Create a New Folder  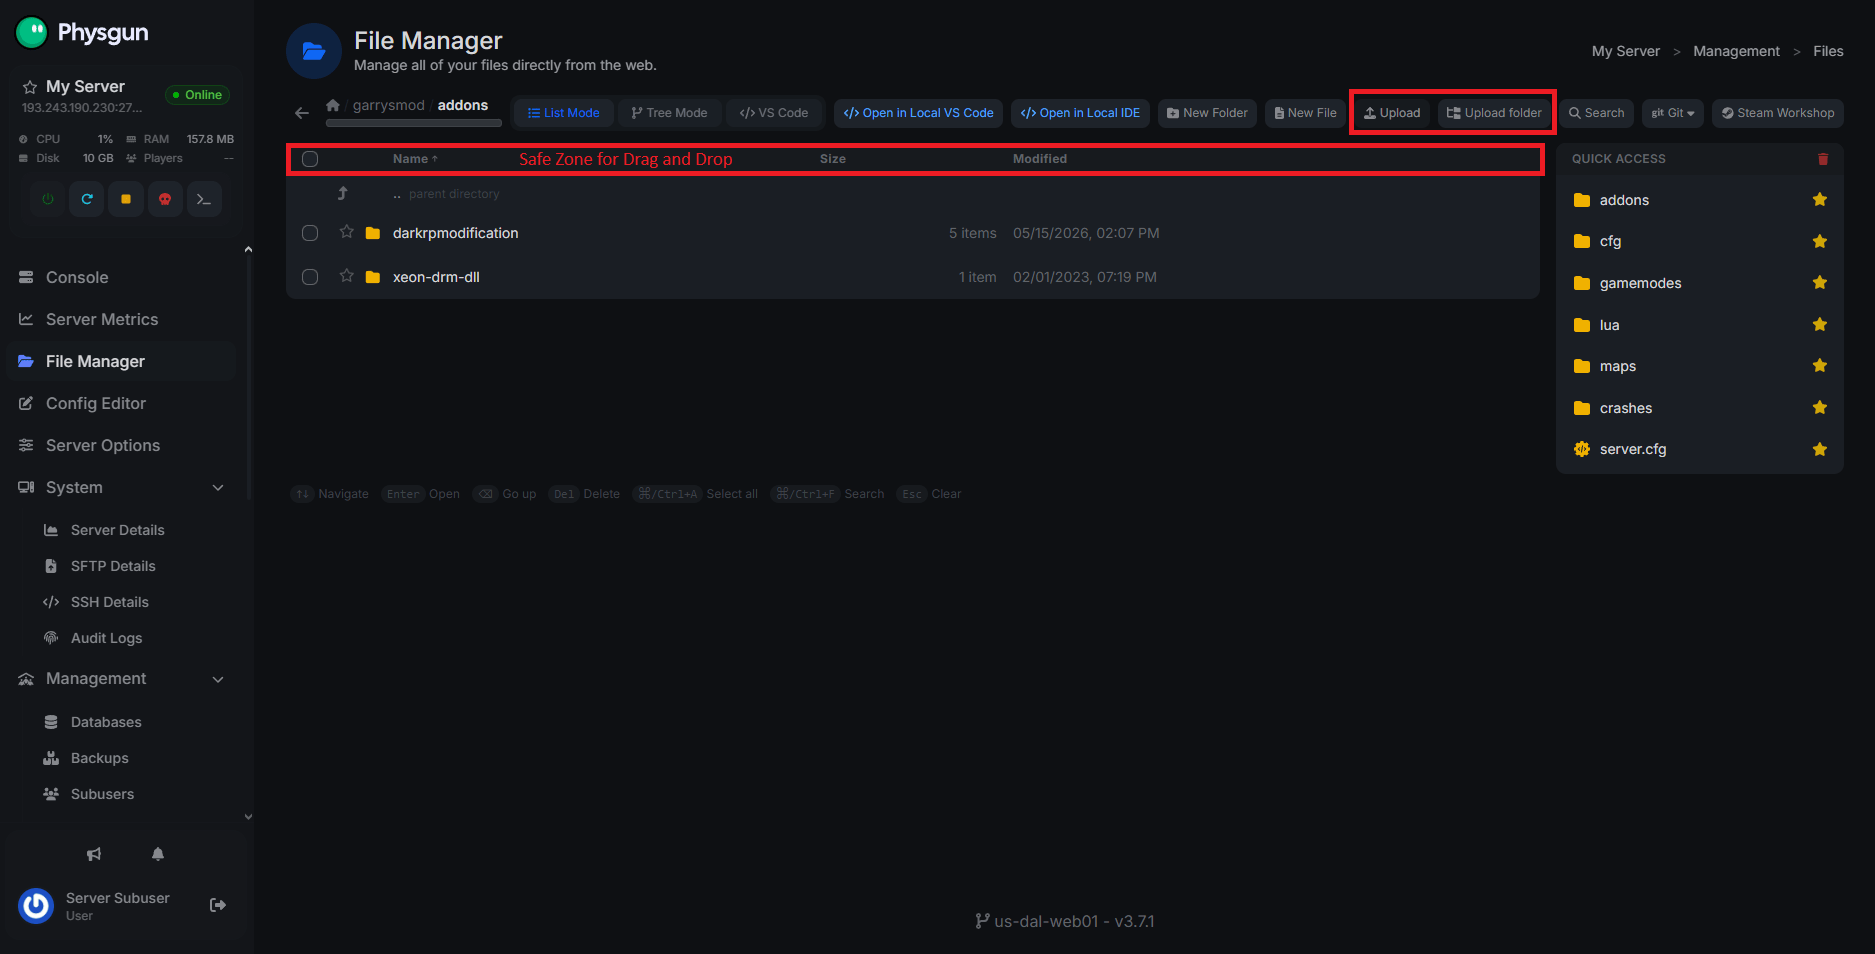pyautogui.click(x=1207, y=113)
